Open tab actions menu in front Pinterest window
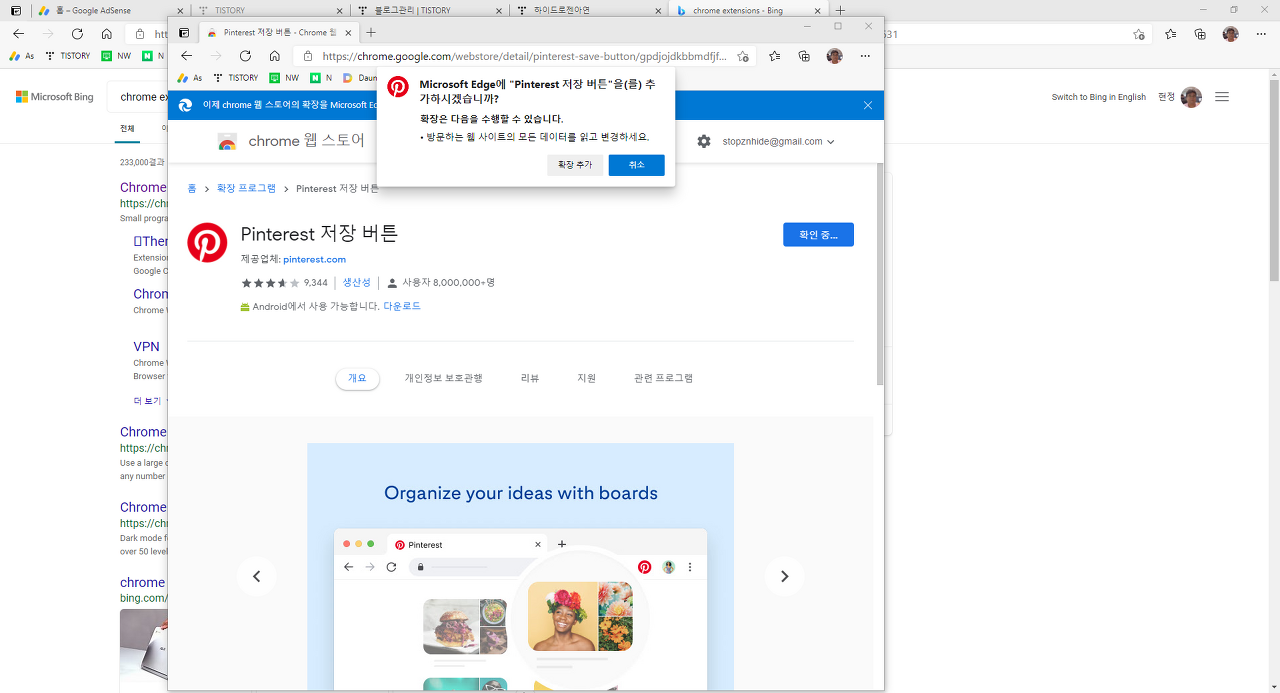Viewport: 1280px width, 693px height. tap(184, 33)
